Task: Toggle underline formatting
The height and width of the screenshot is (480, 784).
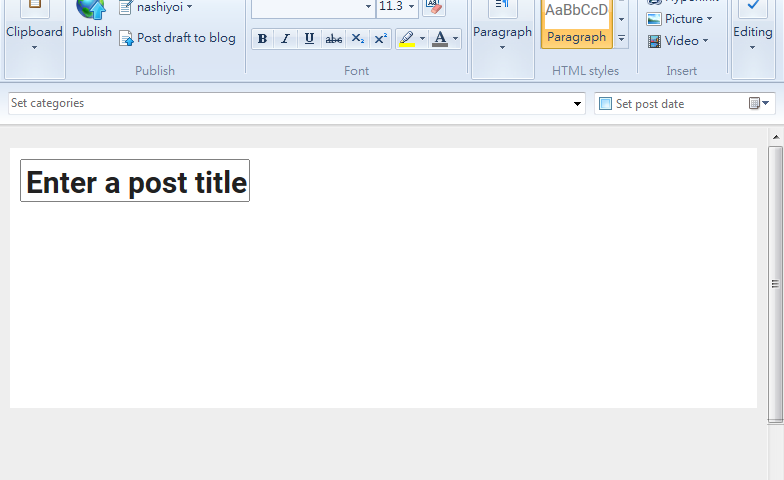Action: point(310,39)
